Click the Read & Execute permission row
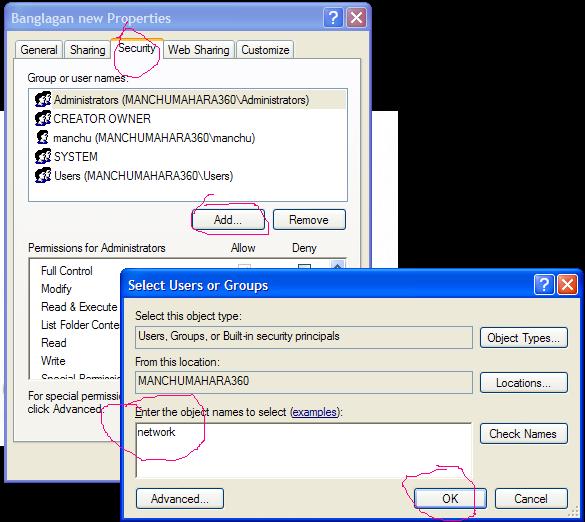Image resolution: width=585 pixels, height=522 pixels. pyautogui.click(x=79, y=307)
